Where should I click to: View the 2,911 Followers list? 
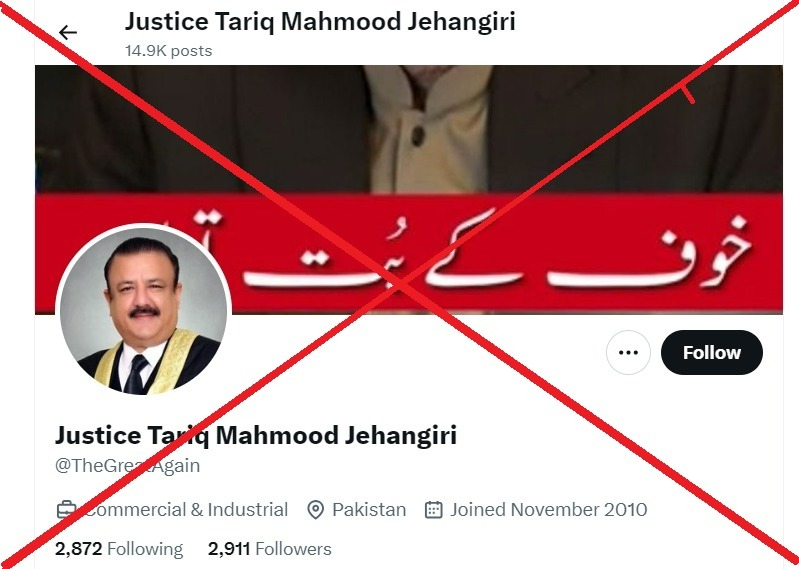pyautogui.click(x=270, y=549)
